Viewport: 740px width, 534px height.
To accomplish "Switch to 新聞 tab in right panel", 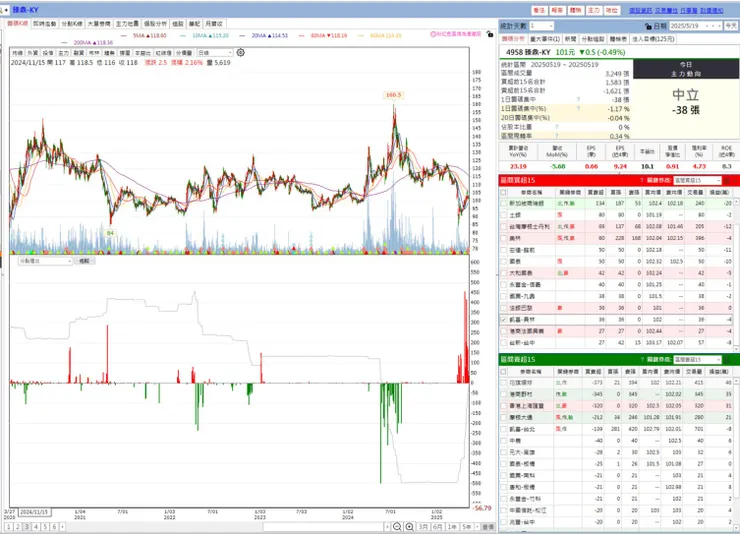I will [570, 39].
